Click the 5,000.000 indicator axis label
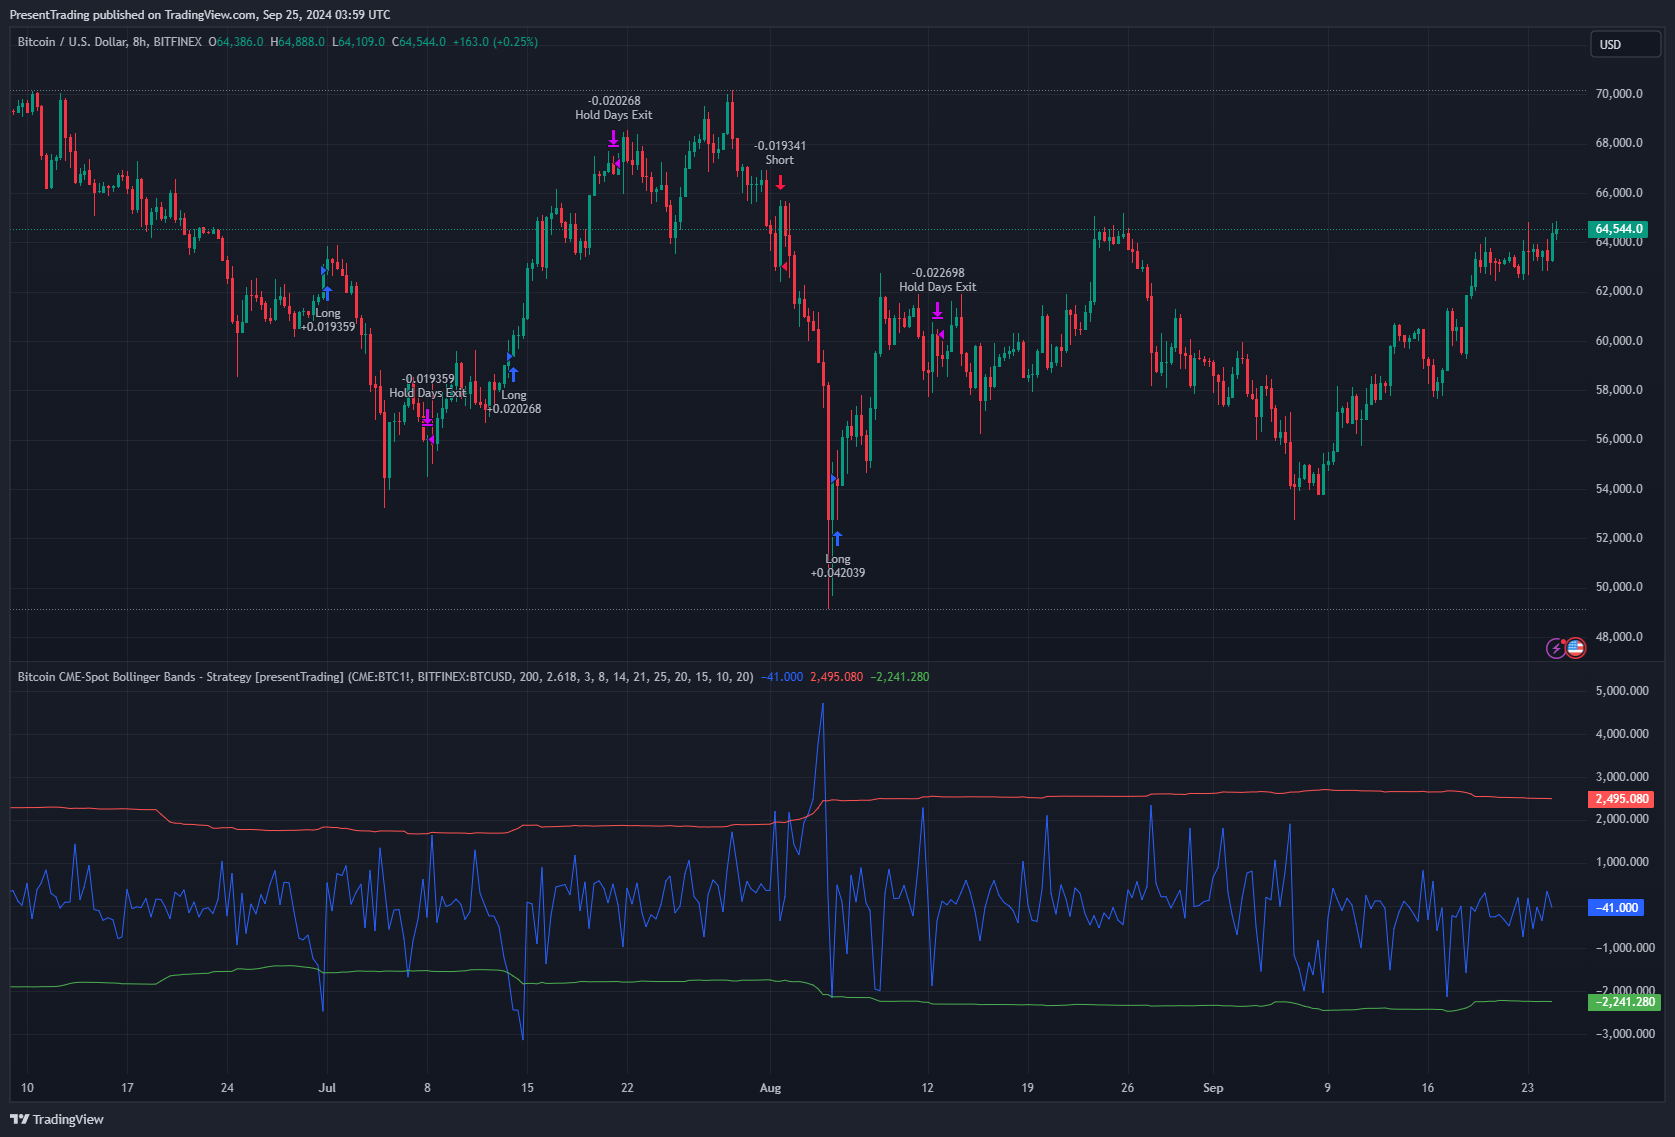This screenshot has width=1675, height=1137. click(1622, 691)
